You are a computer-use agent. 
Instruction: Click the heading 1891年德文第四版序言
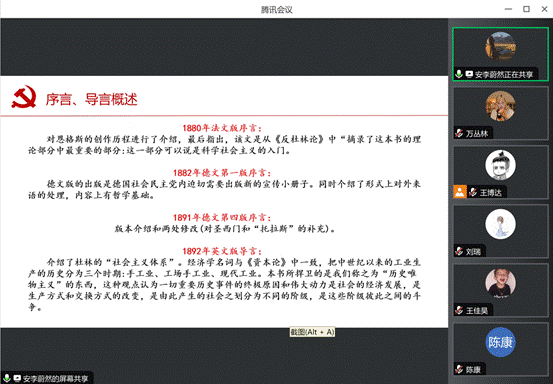(222, 217)
